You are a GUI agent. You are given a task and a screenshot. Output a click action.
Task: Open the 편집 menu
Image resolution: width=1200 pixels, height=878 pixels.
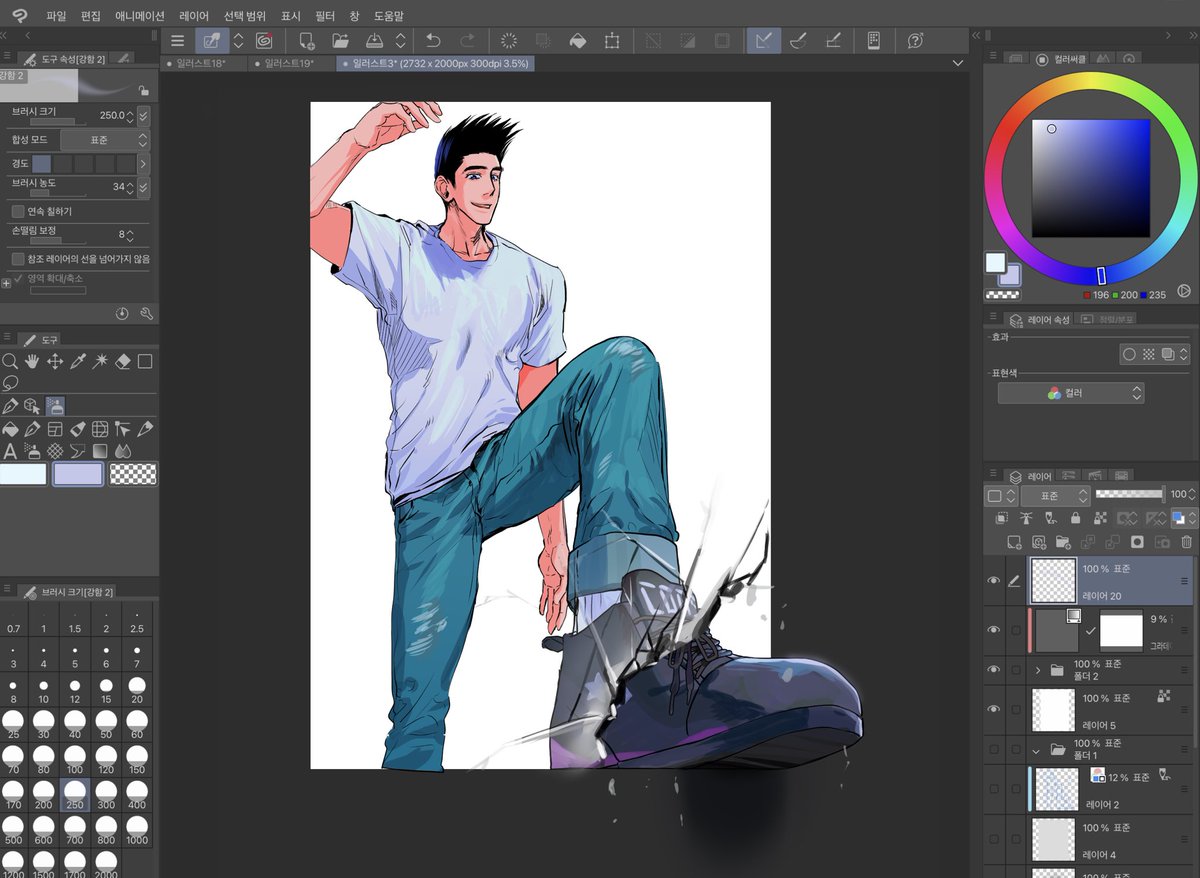91,16
